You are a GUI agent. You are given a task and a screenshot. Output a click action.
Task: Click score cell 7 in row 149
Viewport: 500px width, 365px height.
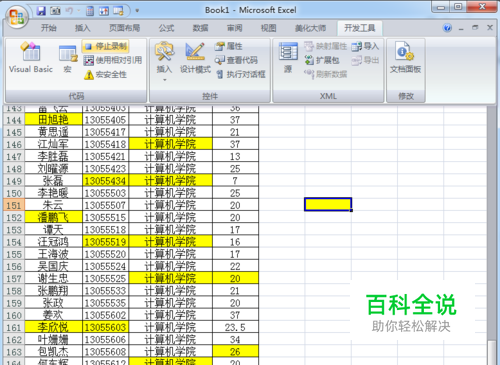235,181
